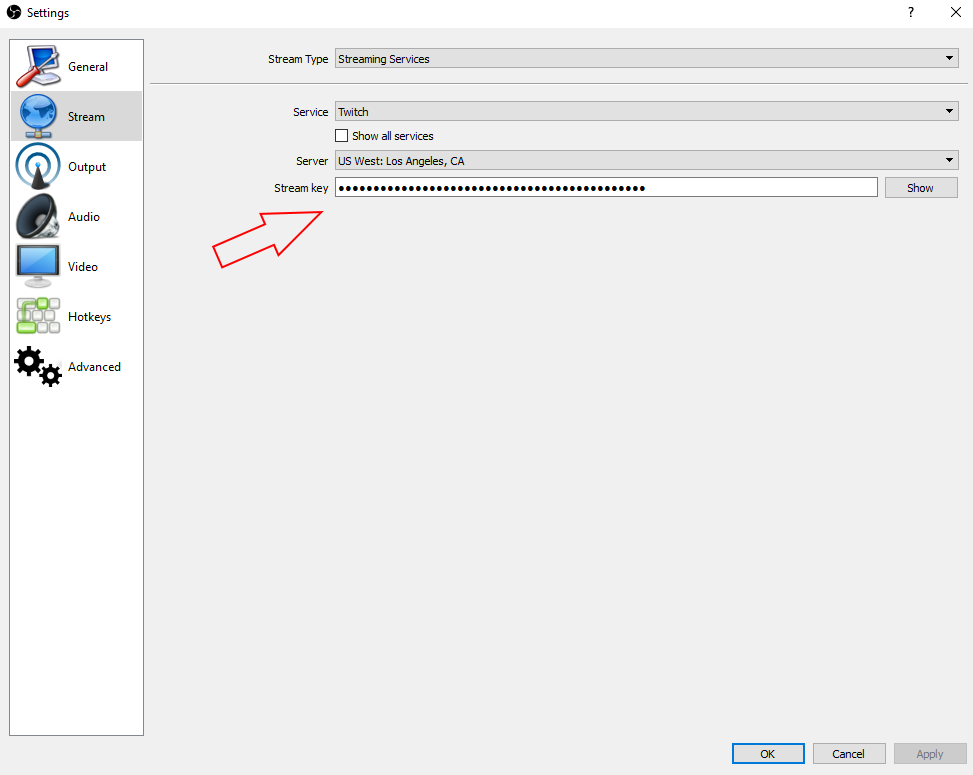Expand the Service dropdown showing Twitch
Screen dimensions: 973x775
pyautogui.click(x=647, y=111)
